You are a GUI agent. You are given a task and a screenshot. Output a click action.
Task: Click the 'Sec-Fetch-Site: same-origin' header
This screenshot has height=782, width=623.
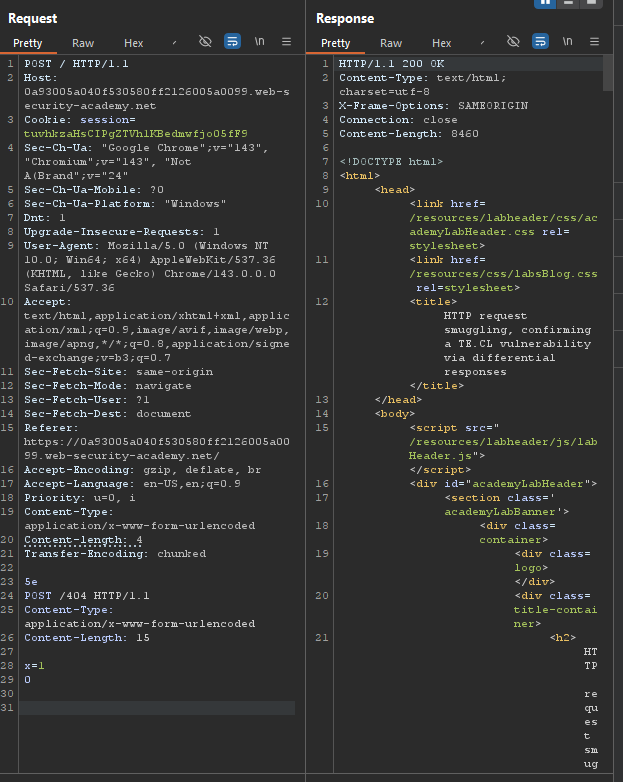tap(118, 372)
